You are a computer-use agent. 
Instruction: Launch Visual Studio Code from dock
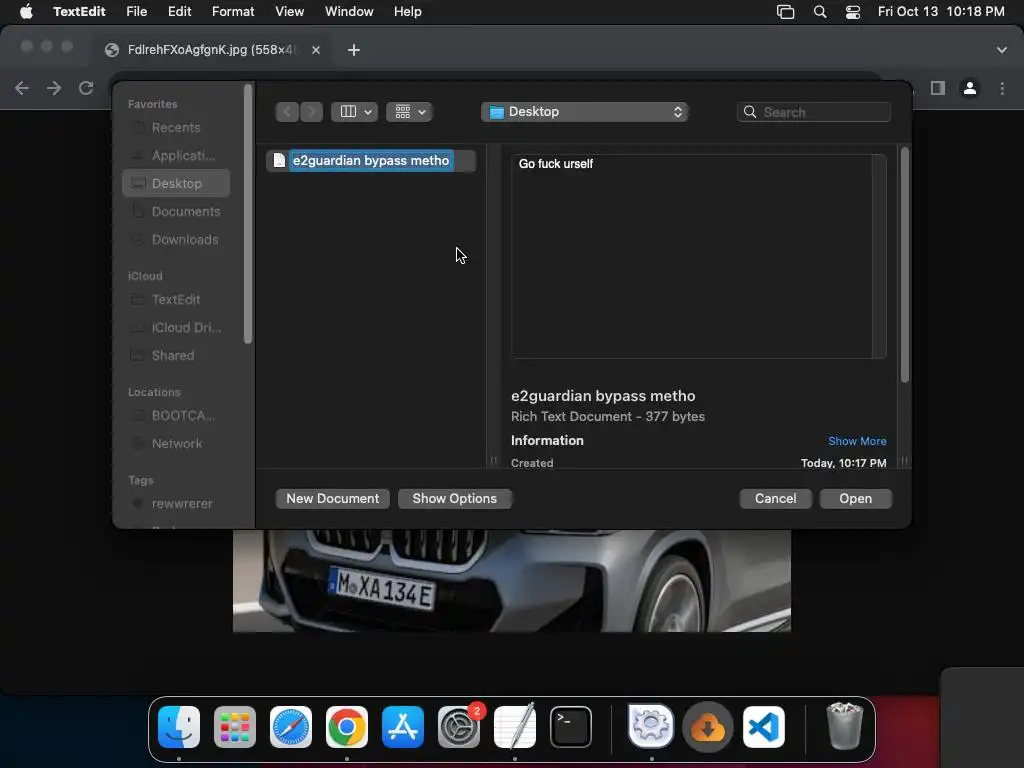764,727
